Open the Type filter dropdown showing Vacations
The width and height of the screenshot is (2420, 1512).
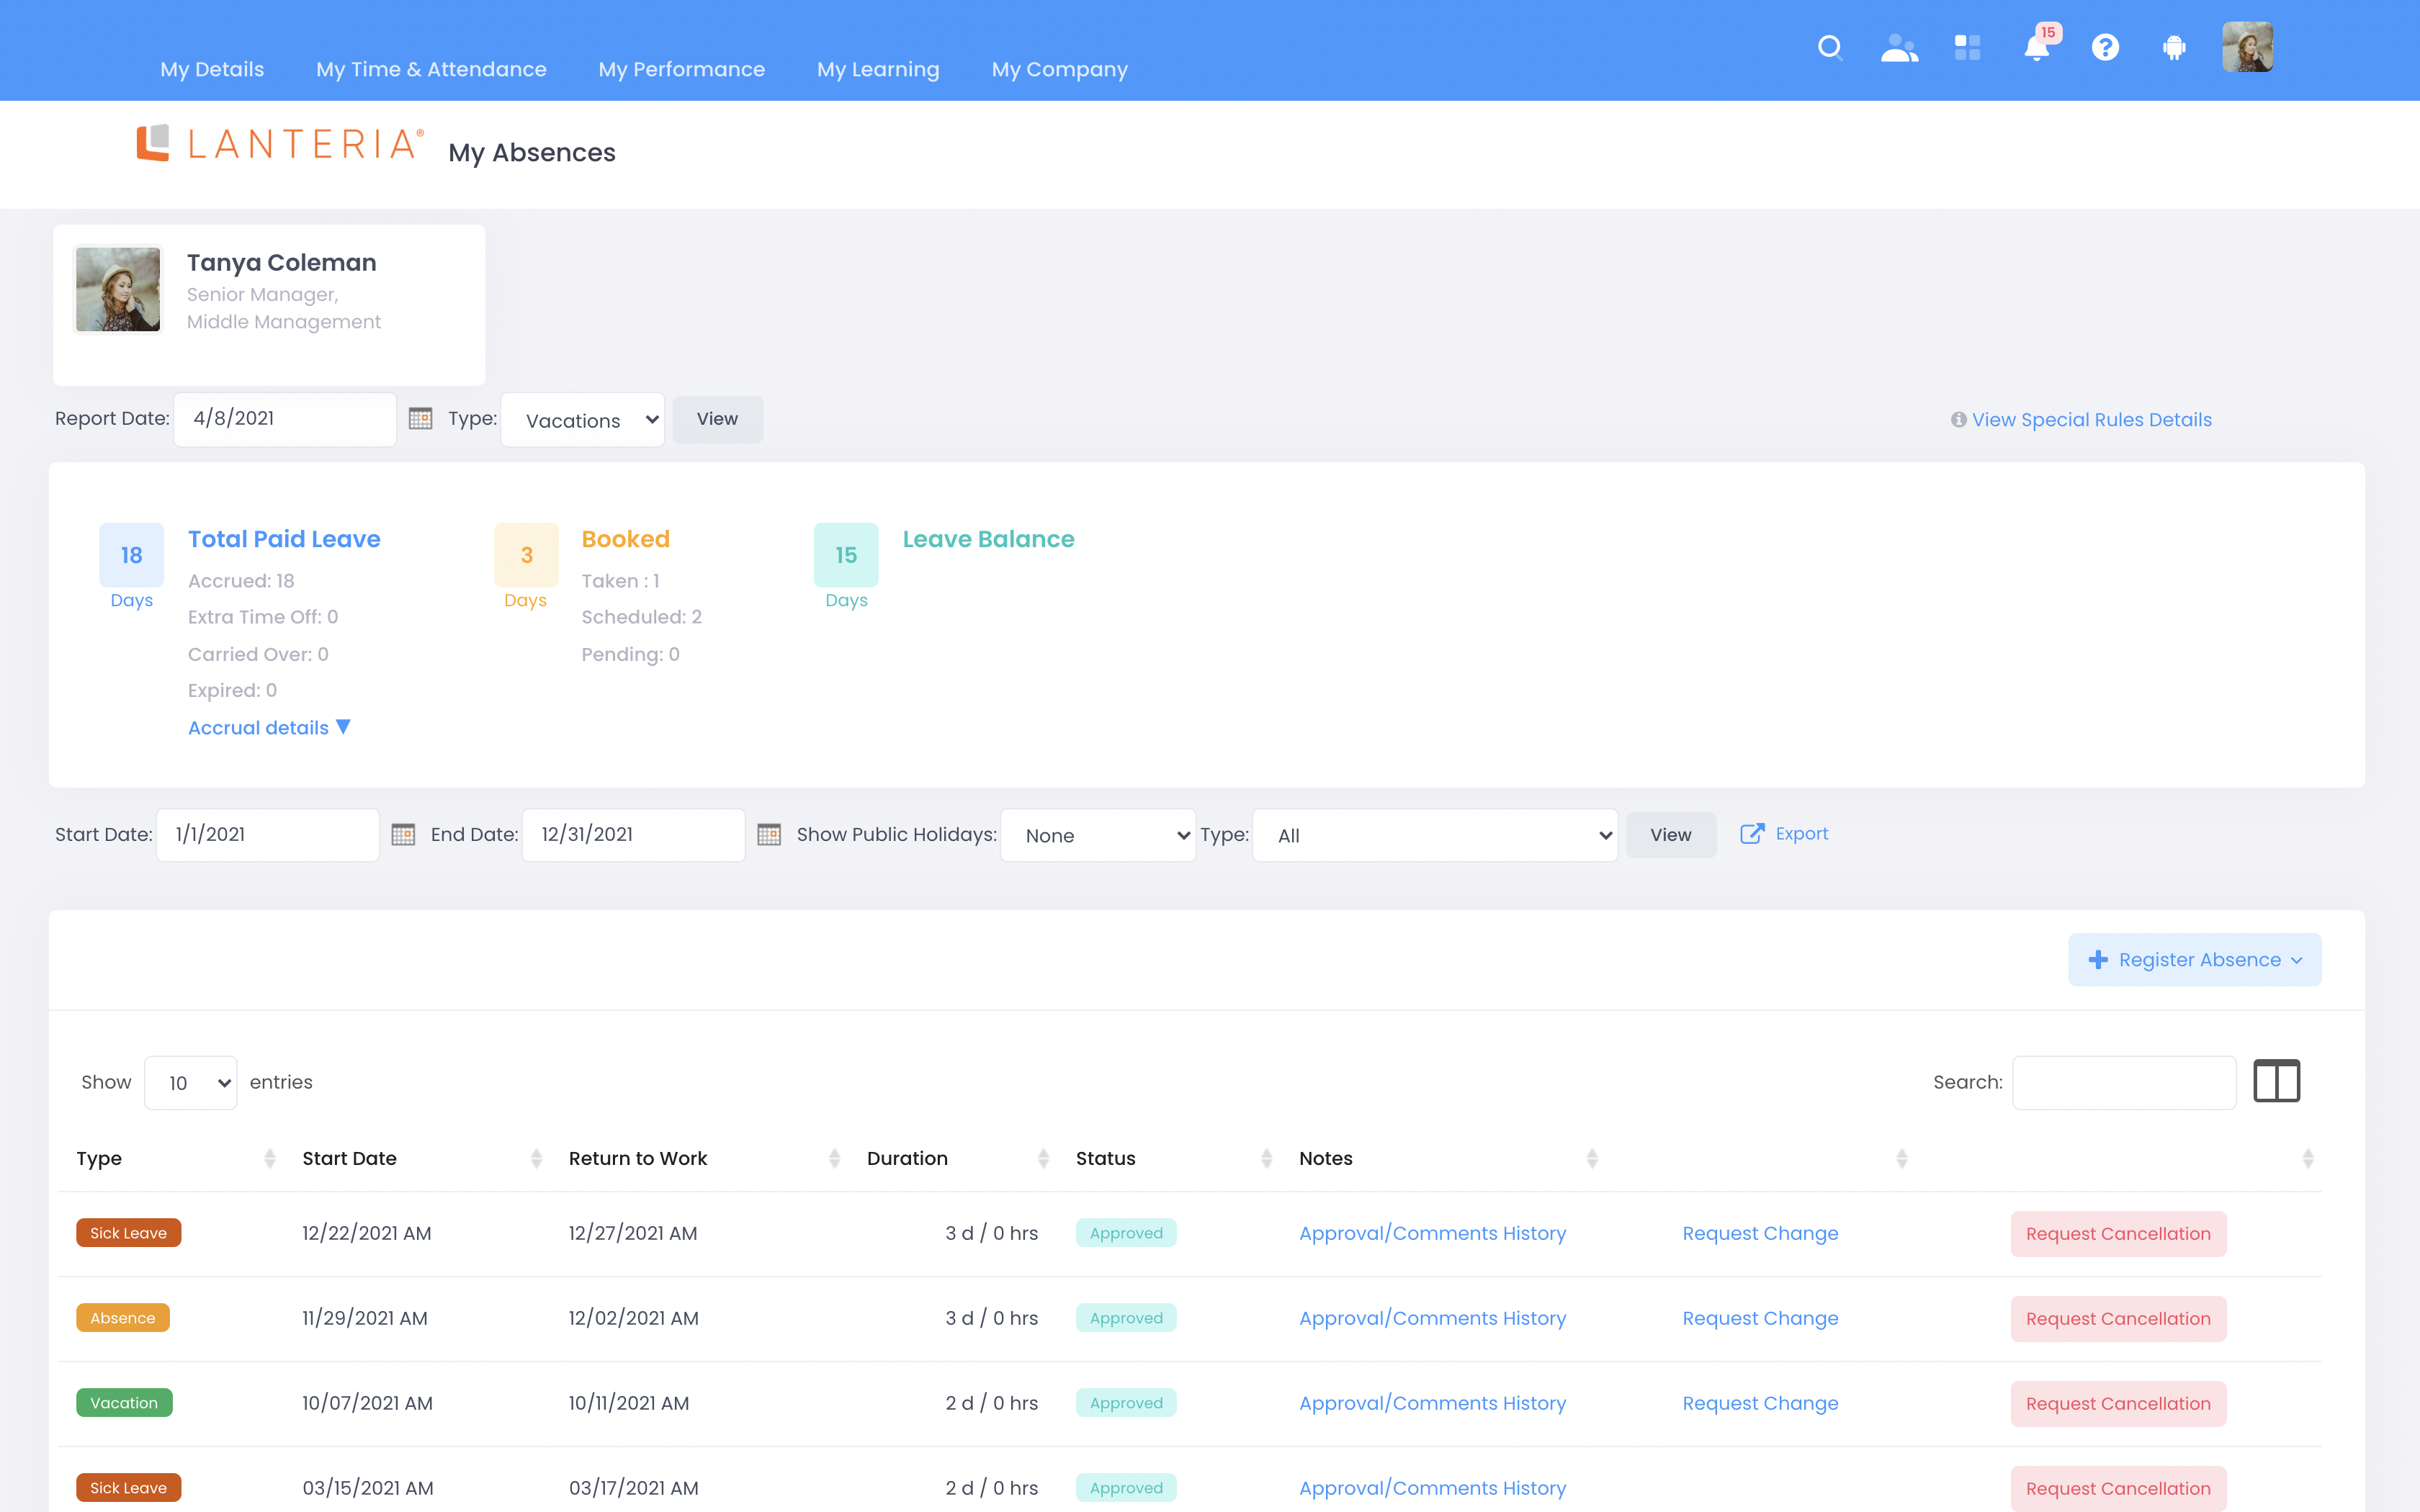pyautogui.click(x=583, y=418)
